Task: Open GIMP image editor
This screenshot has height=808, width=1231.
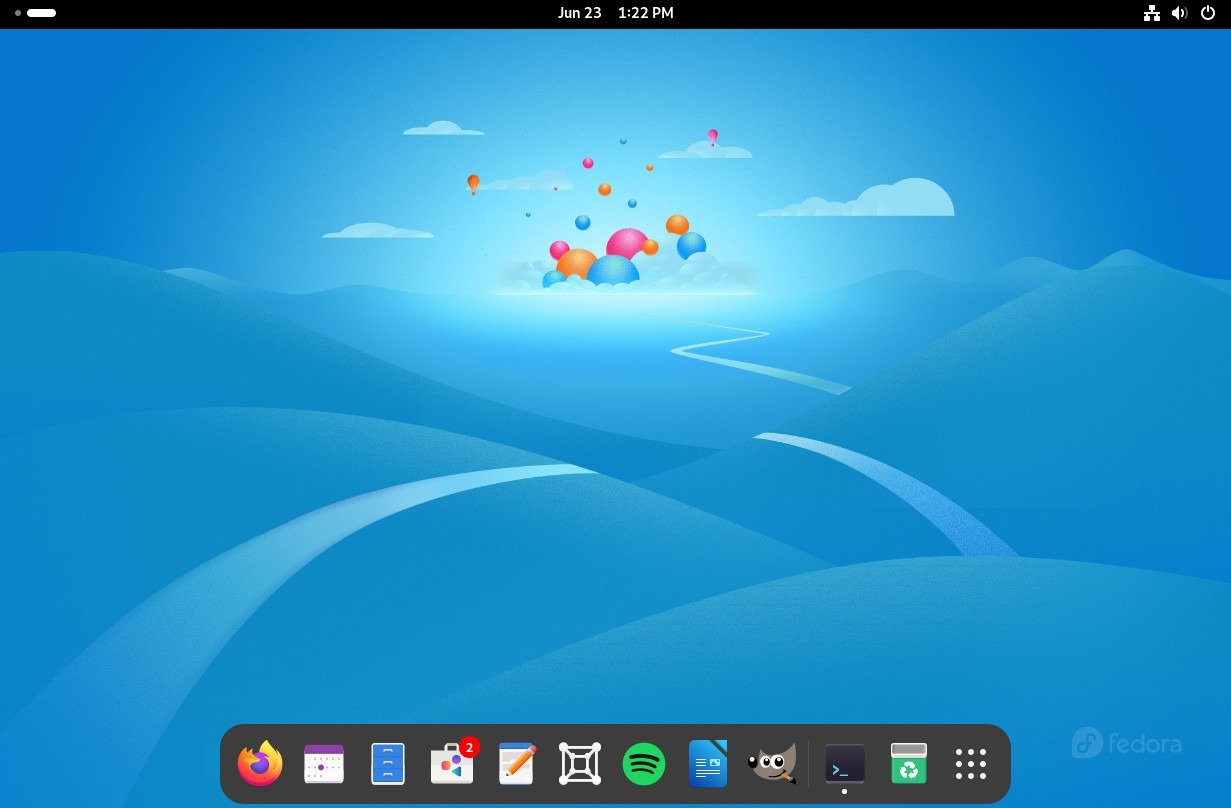Action: 771,763
